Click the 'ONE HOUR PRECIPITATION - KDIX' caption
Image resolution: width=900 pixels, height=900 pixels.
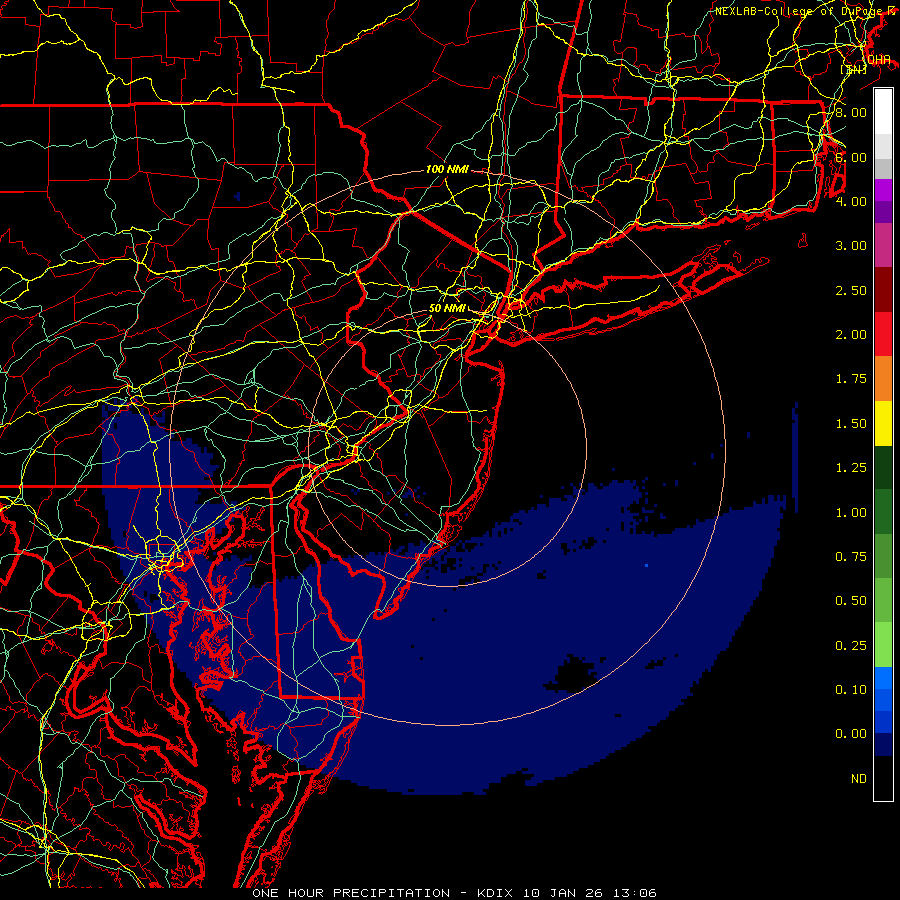pyautogui.click(x=381, y=893)
